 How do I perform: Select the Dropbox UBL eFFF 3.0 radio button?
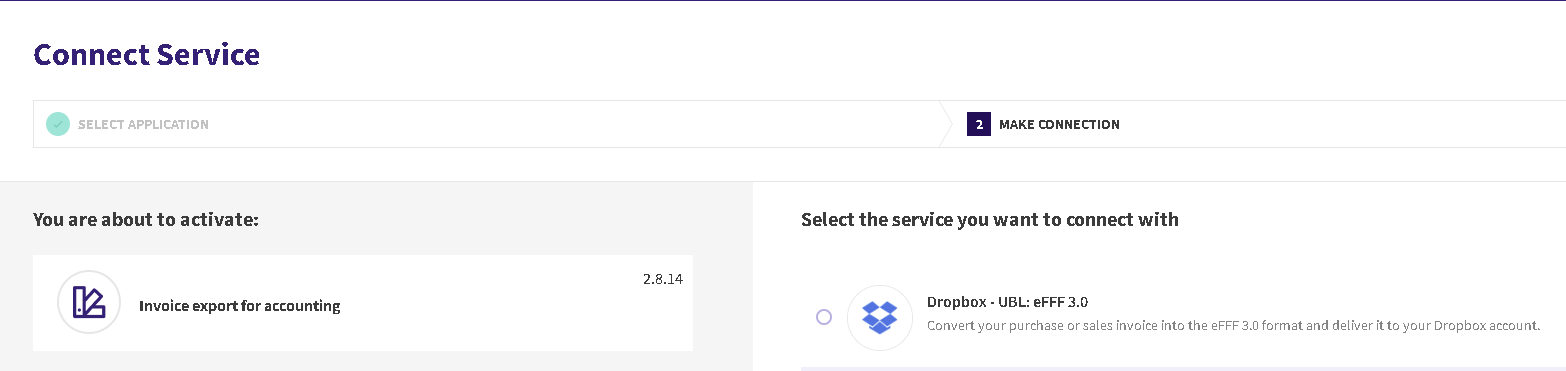(824, 317)
